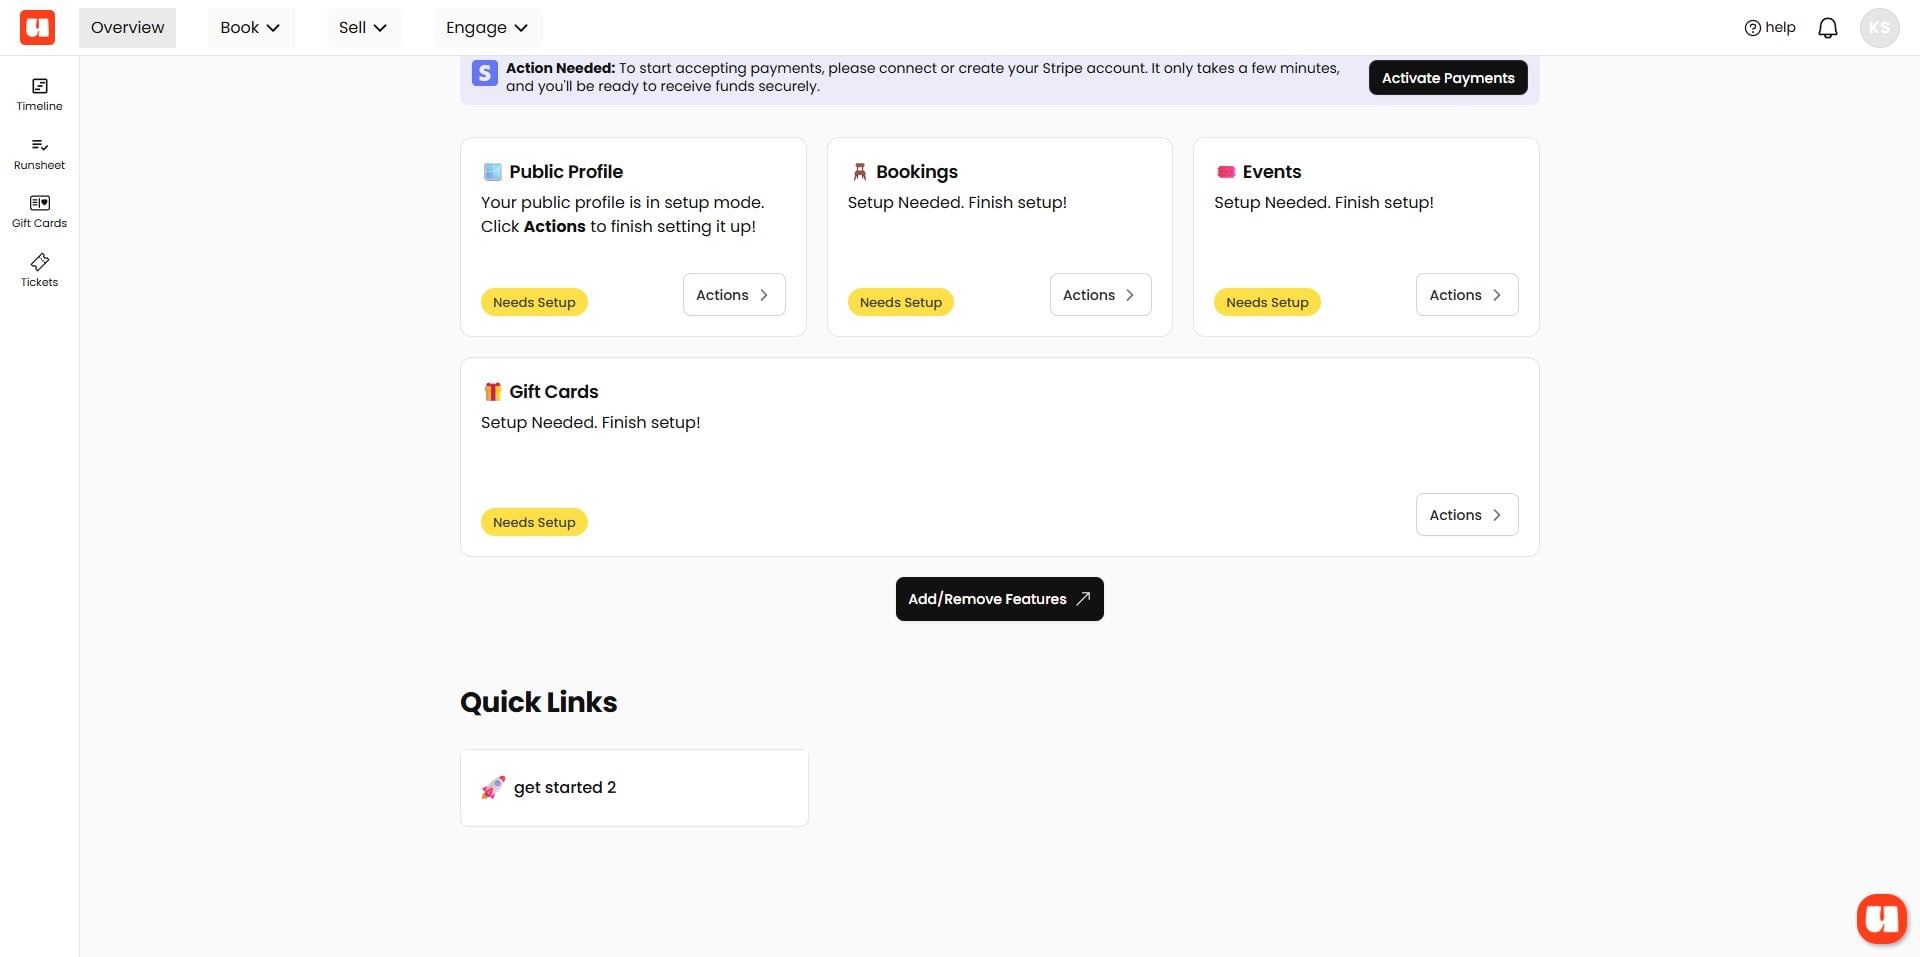The image size is (1920, 957).
Task: Click Add/Remove Features
Action: click(x=998, y=598)
